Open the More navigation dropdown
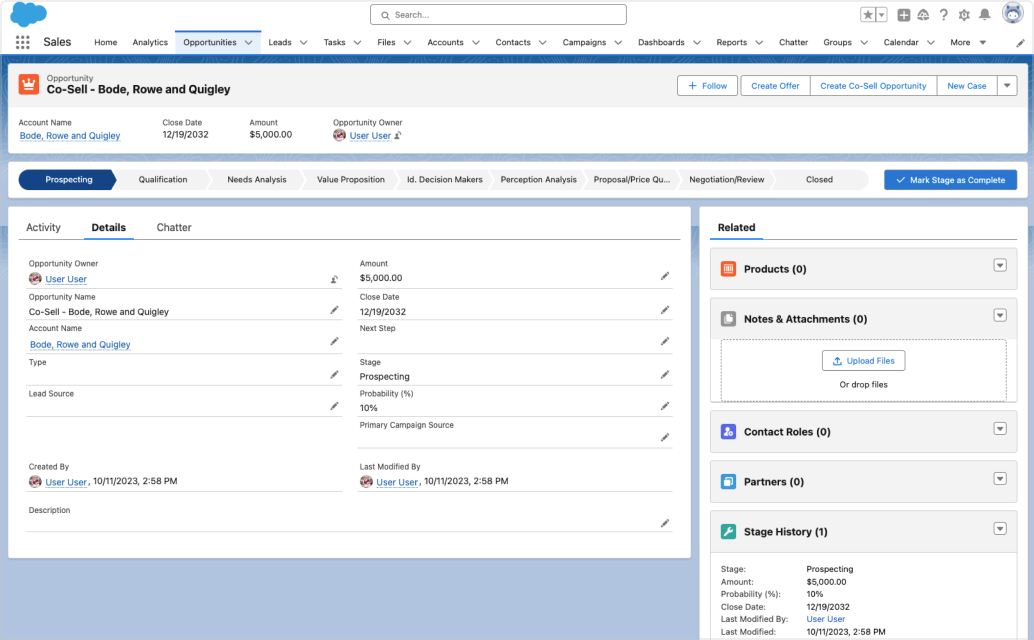This screenshot has height=640, width=1034. click(x=968, y=42)
